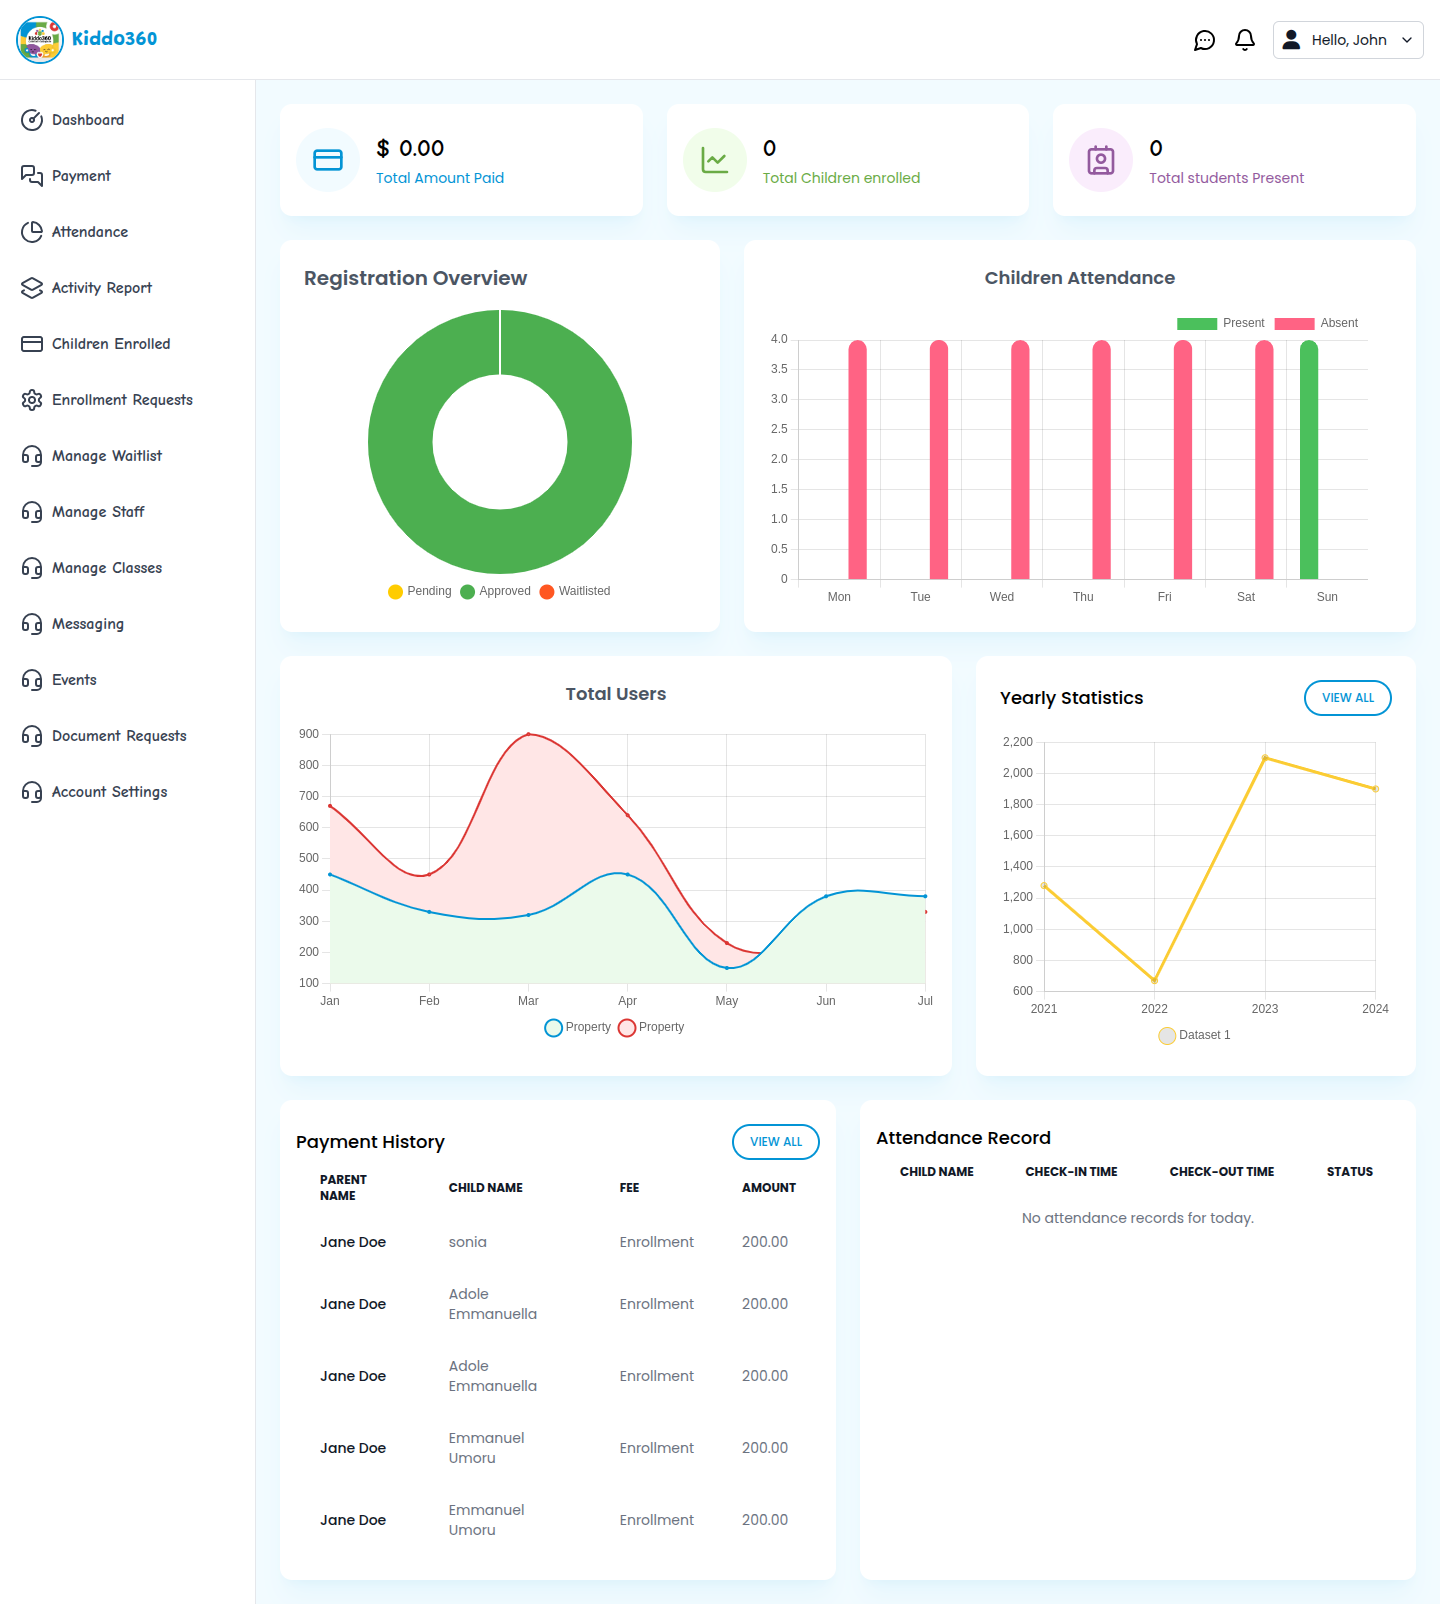
Task: Click the chart icon for Total Children enrolled
Action: click(714, 160)
